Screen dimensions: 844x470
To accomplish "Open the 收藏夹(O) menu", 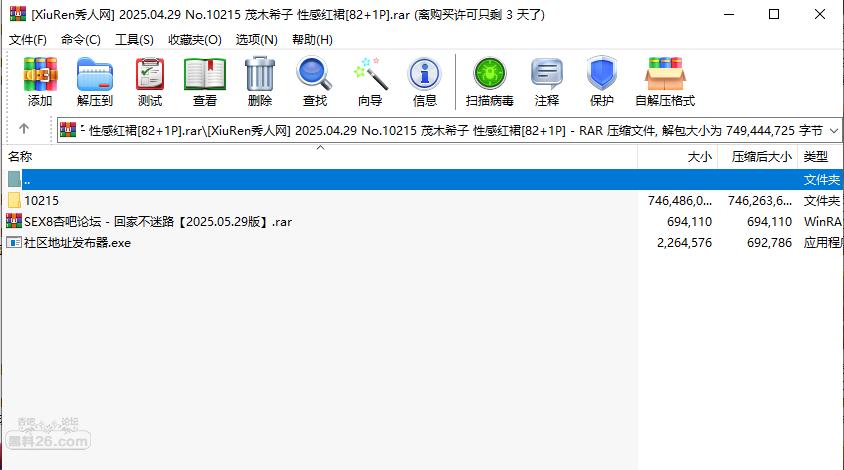I will (x=195, y=40).
